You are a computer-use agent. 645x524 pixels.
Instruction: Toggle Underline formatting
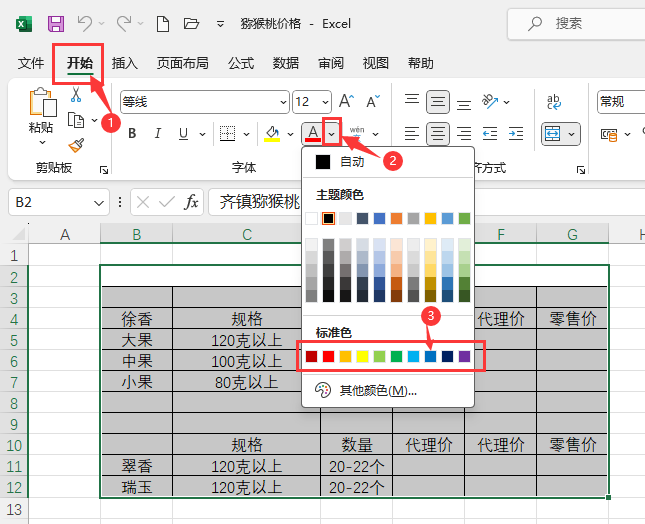tap(183, 133)
